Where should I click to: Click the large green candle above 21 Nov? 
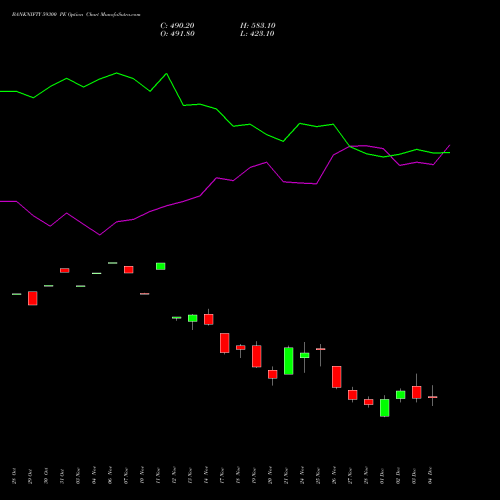pyautogui.click(x=289, y=361)
